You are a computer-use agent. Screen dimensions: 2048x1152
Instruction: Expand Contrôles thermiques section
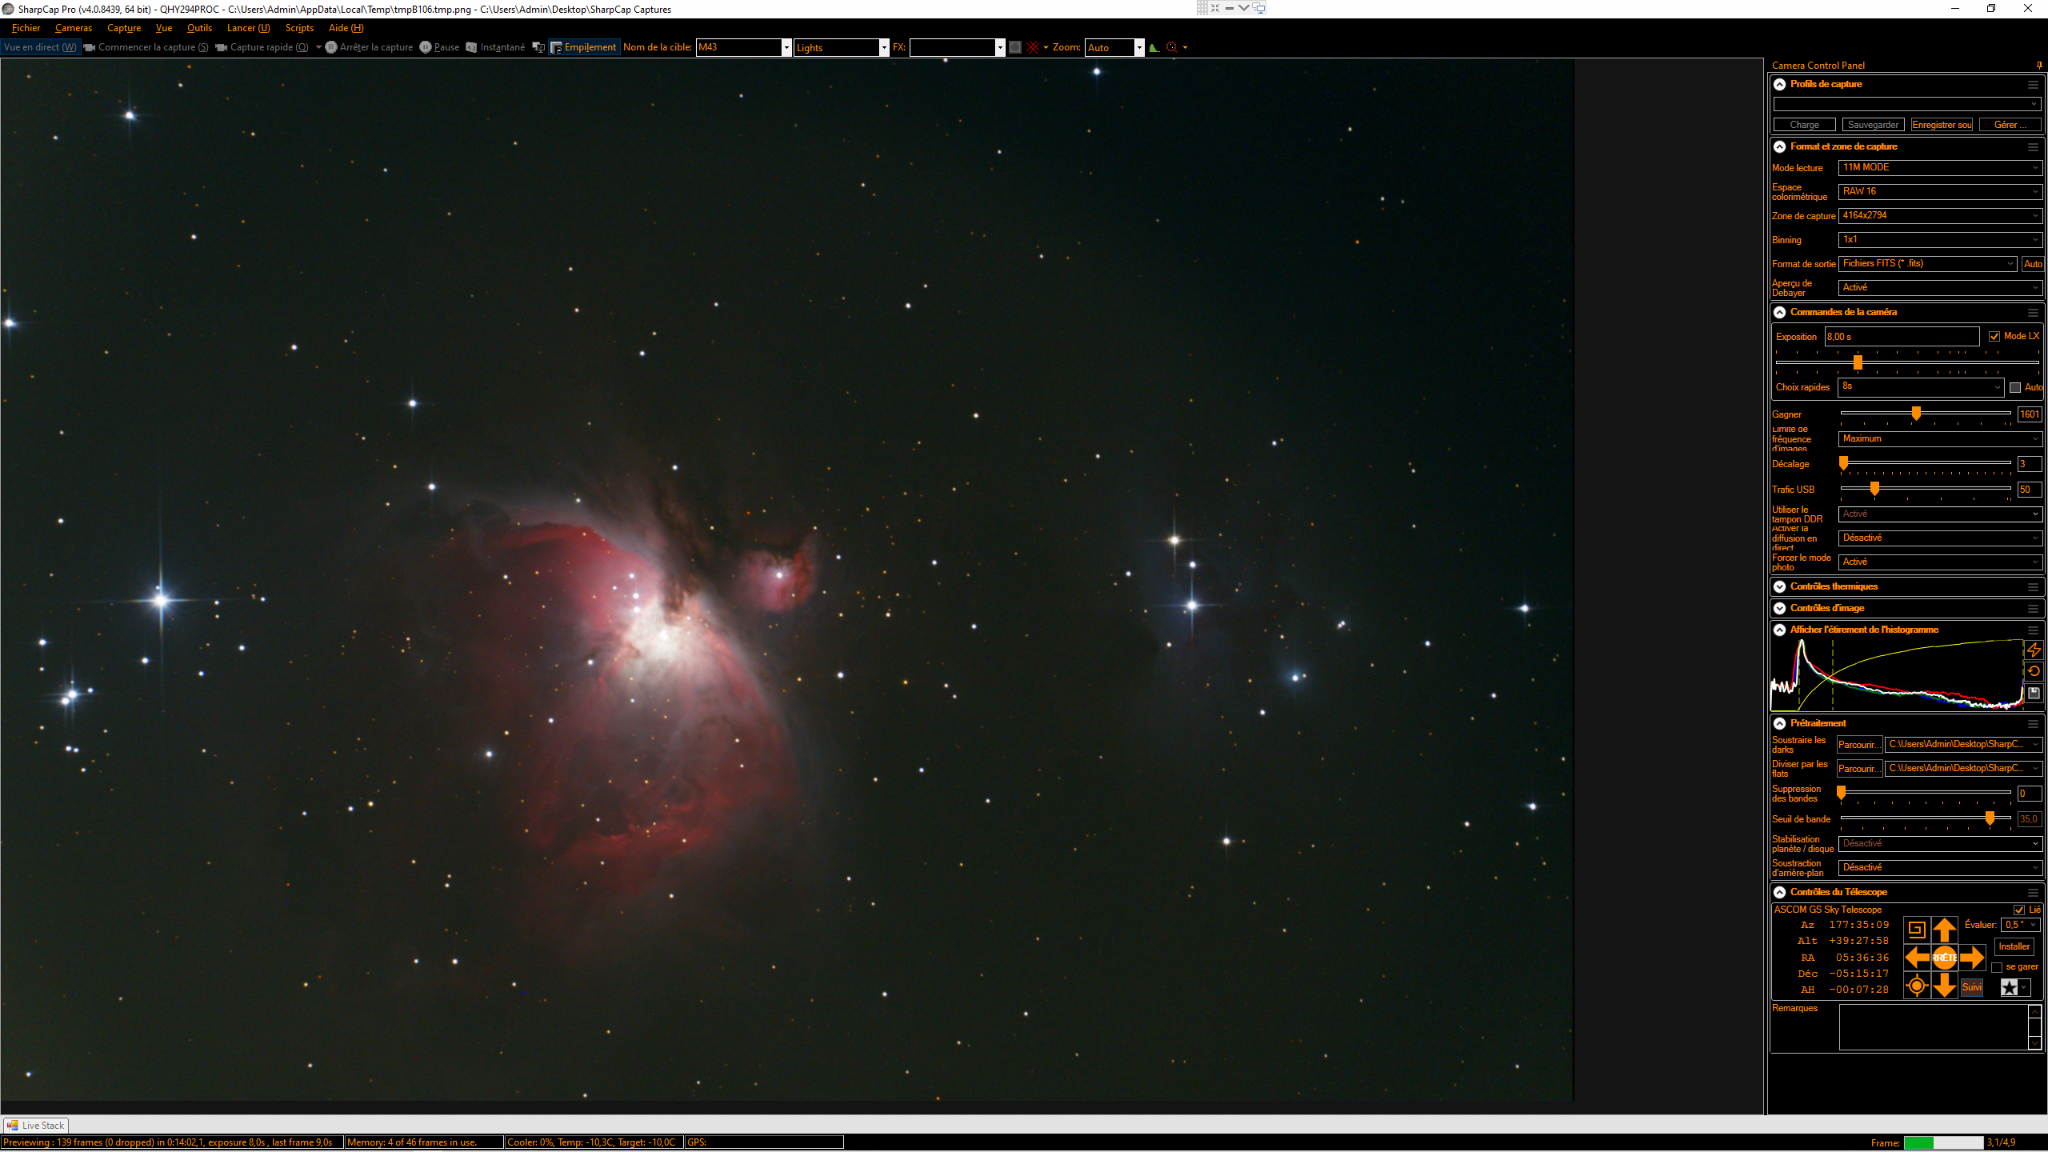(1780, 587)
